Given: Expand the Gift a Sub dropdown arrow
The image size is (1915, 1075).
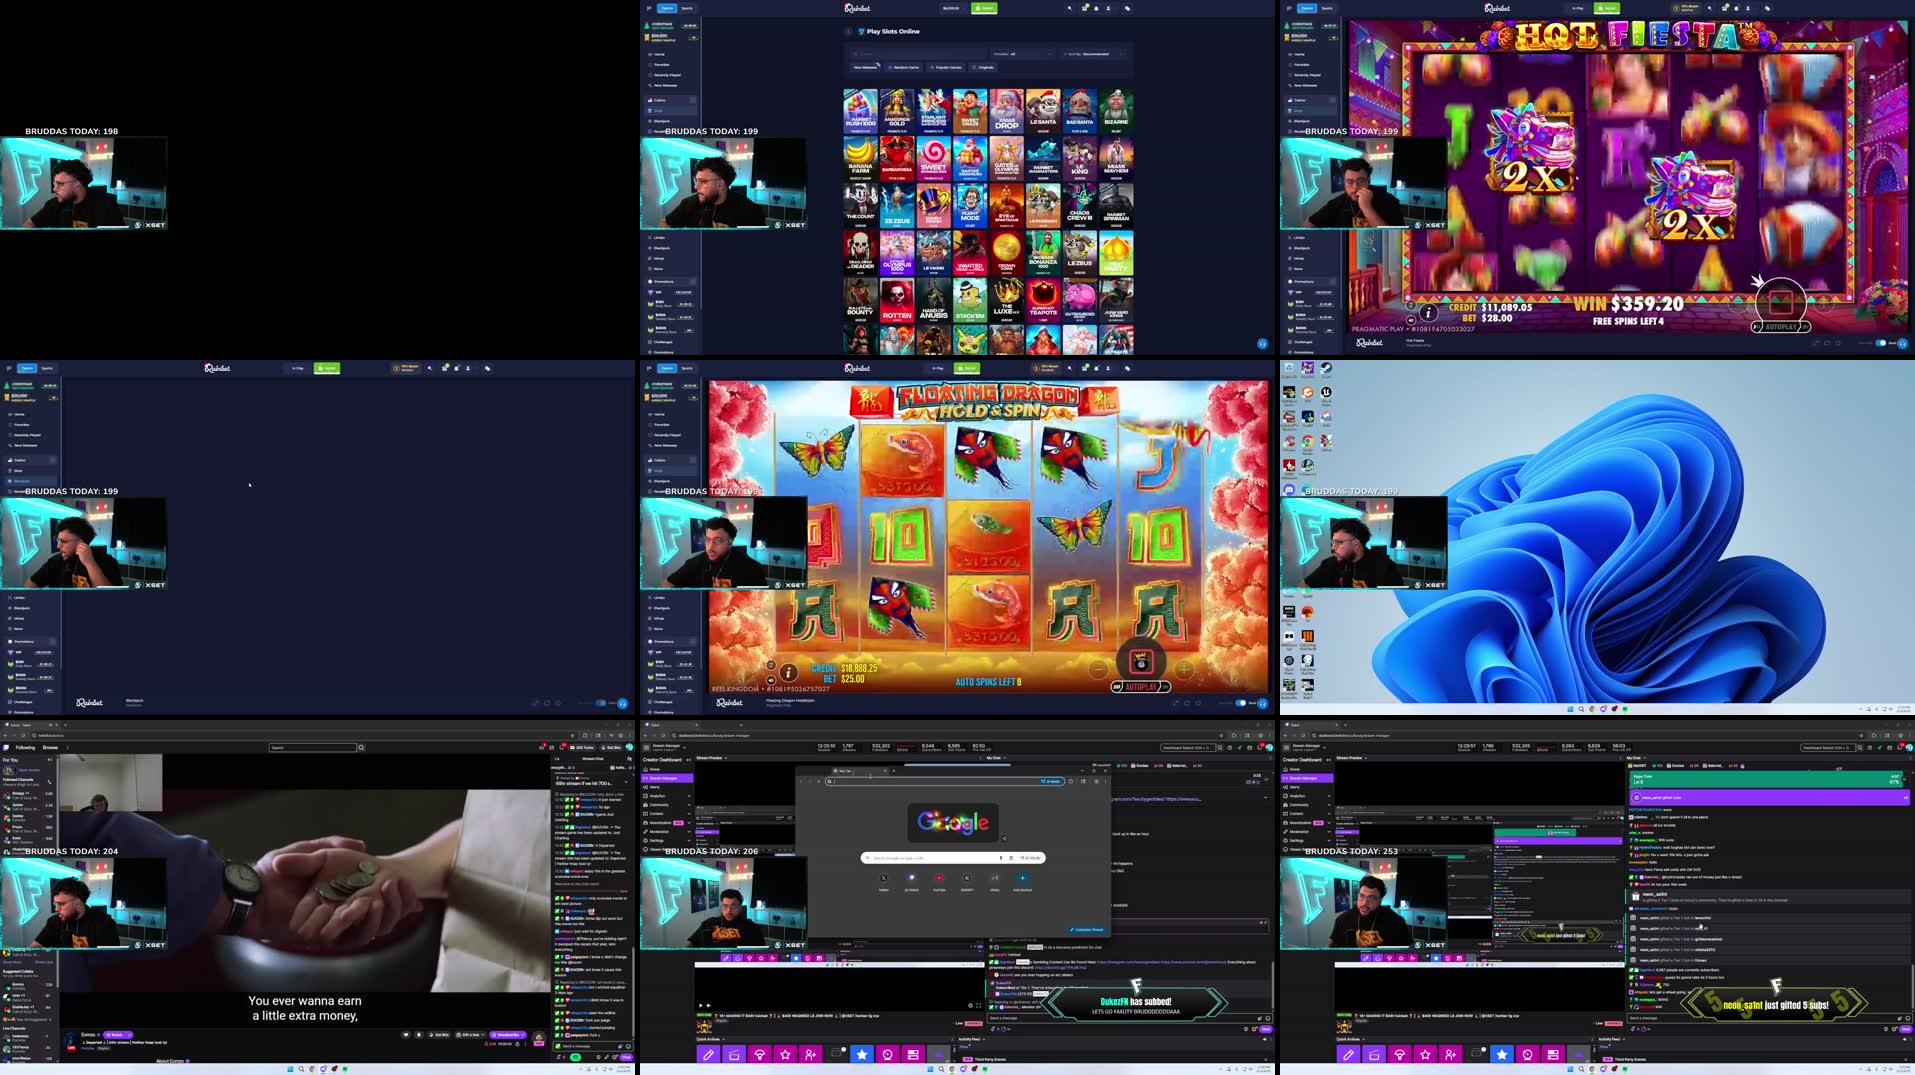Looking at the screenshot, I should (483, 1035).
